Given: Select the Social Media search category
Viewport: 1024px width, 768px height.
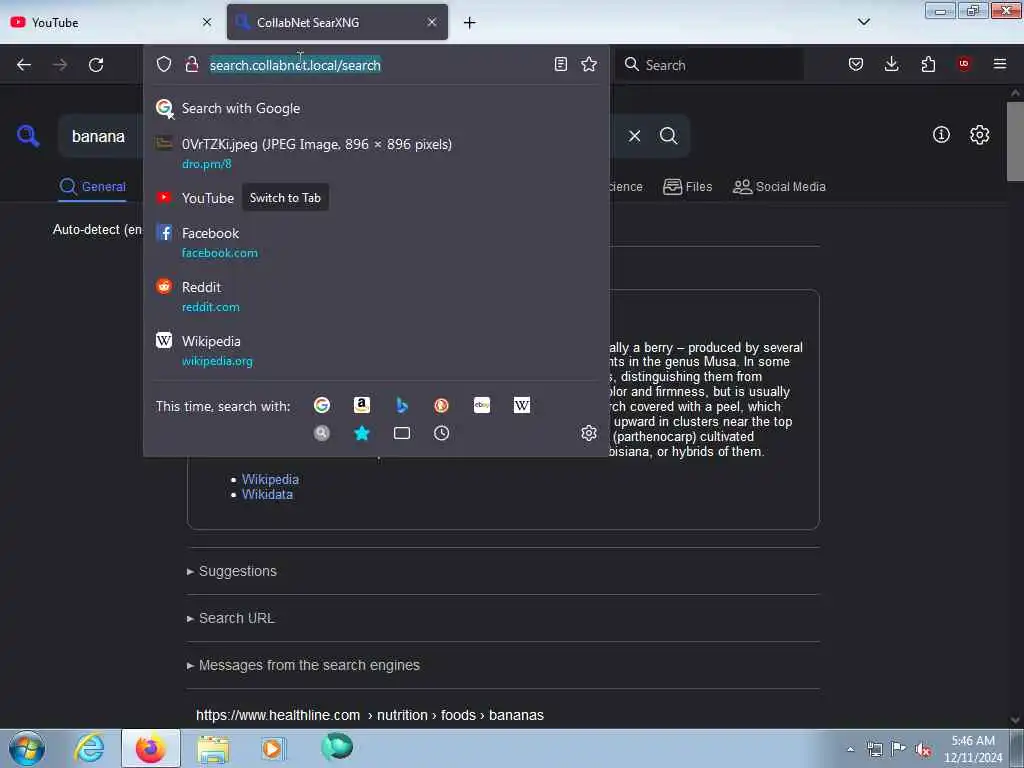Looking at the screenshot, I should point(779,187).
